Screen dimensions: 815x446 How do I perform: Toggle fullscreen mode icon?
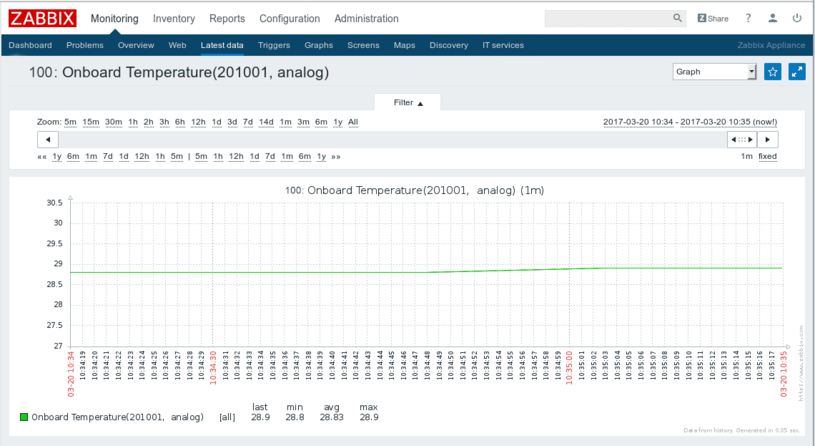[x=797, y=72]
